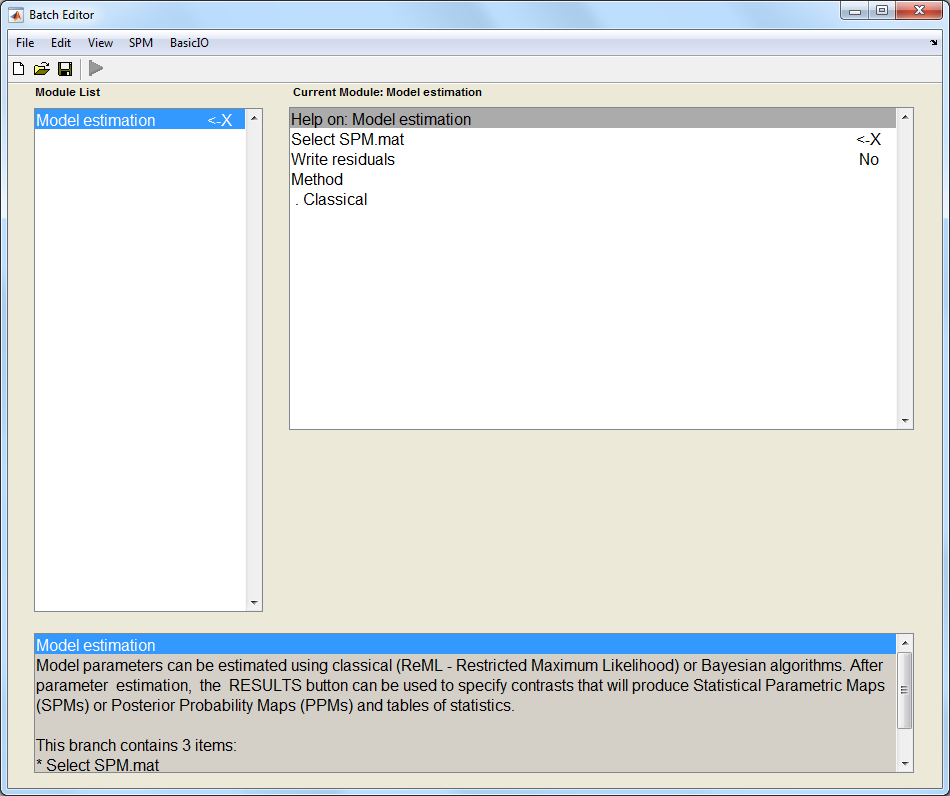Click the New Batch icon
The image size is (950, 796).
click(x=18, y=69)
